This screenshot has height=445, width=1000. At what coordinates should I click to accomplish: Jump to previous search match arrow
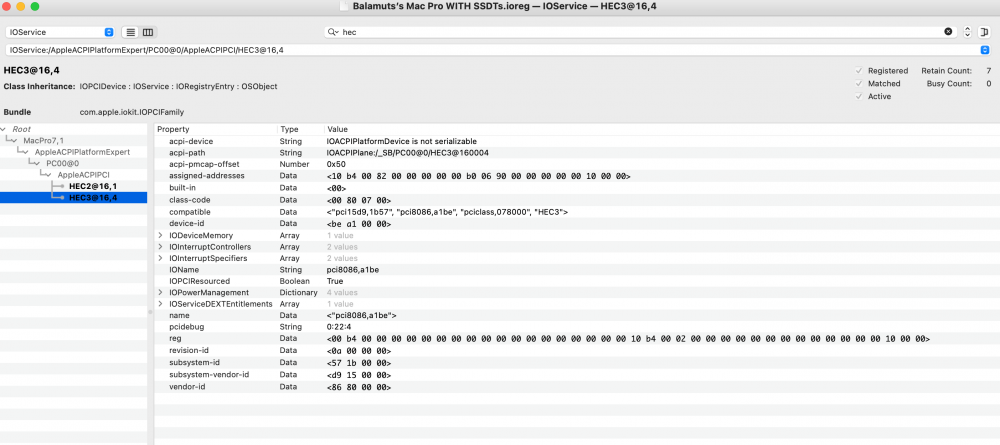point(967,29)
